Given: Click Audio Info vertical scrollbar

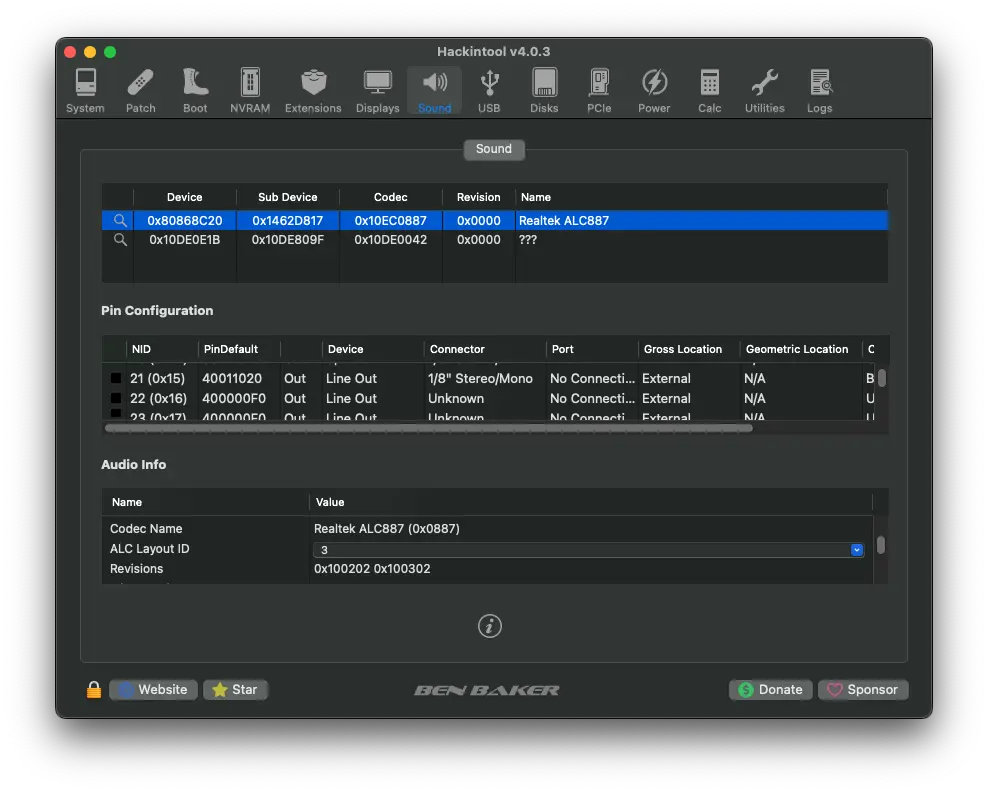Looking at the screenshot, I should click(881, 544).
